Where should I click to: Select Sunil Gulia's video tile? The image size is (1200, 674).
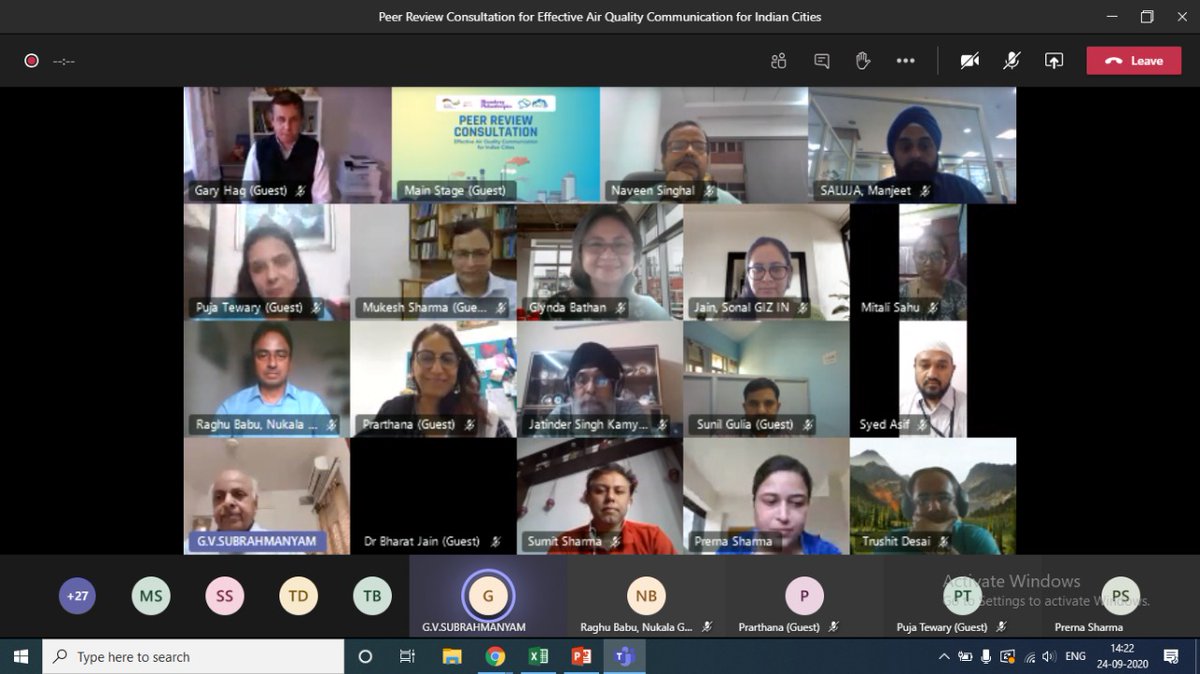[x=766, y=379]
